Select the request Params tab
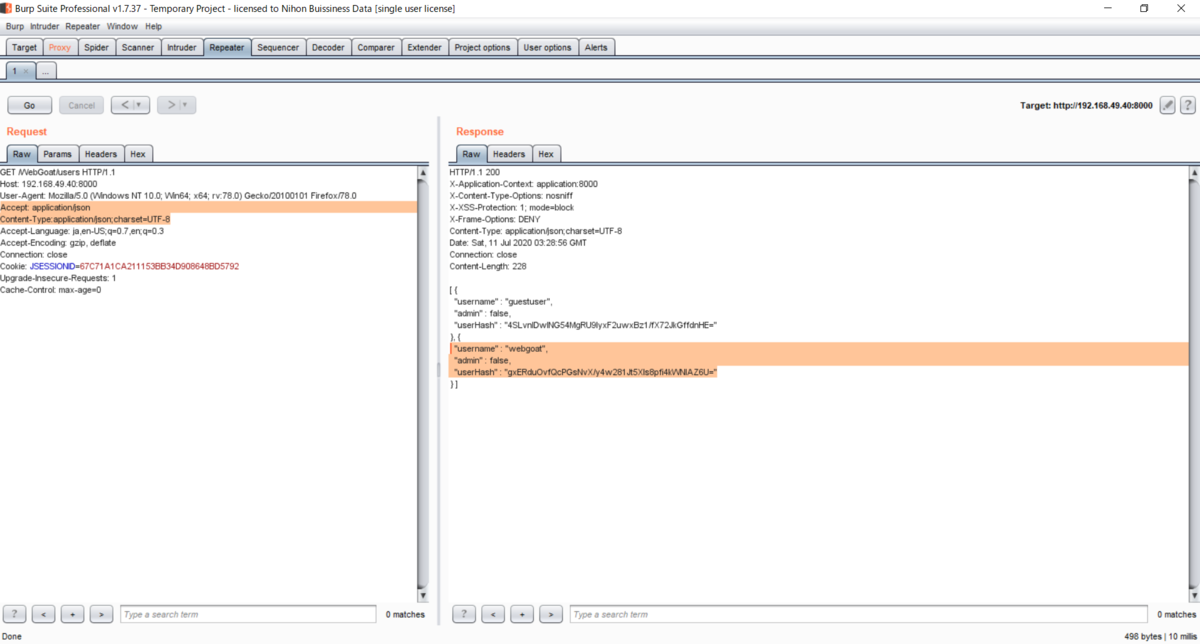Viewport: 1200px width, 644px height. (57, 154)
